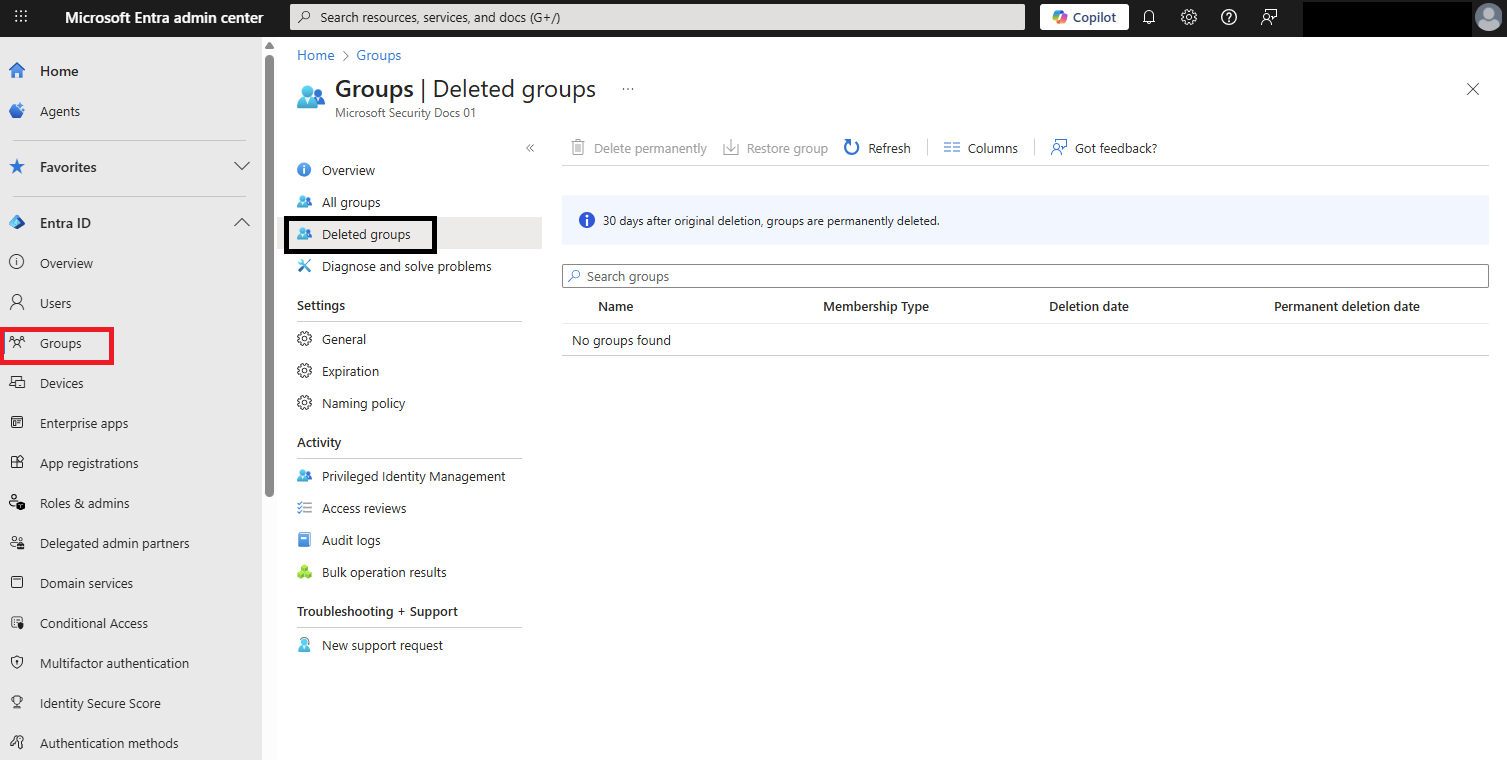Open the notifications bell
The image size is (1507, 760).
[1148, 17]
